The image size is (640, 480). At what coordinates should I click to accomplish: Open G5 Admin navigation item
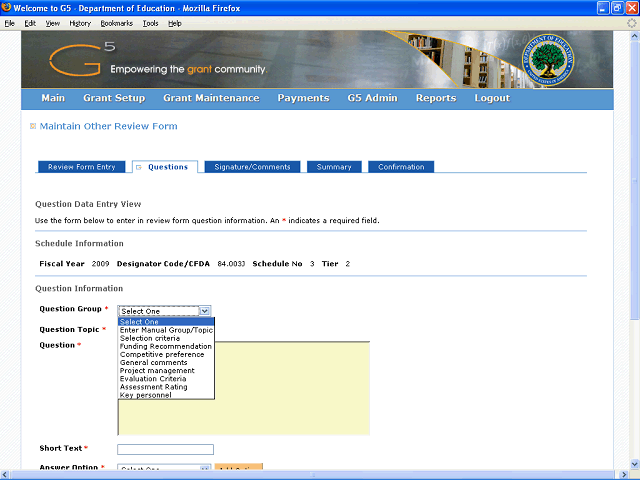373,98
